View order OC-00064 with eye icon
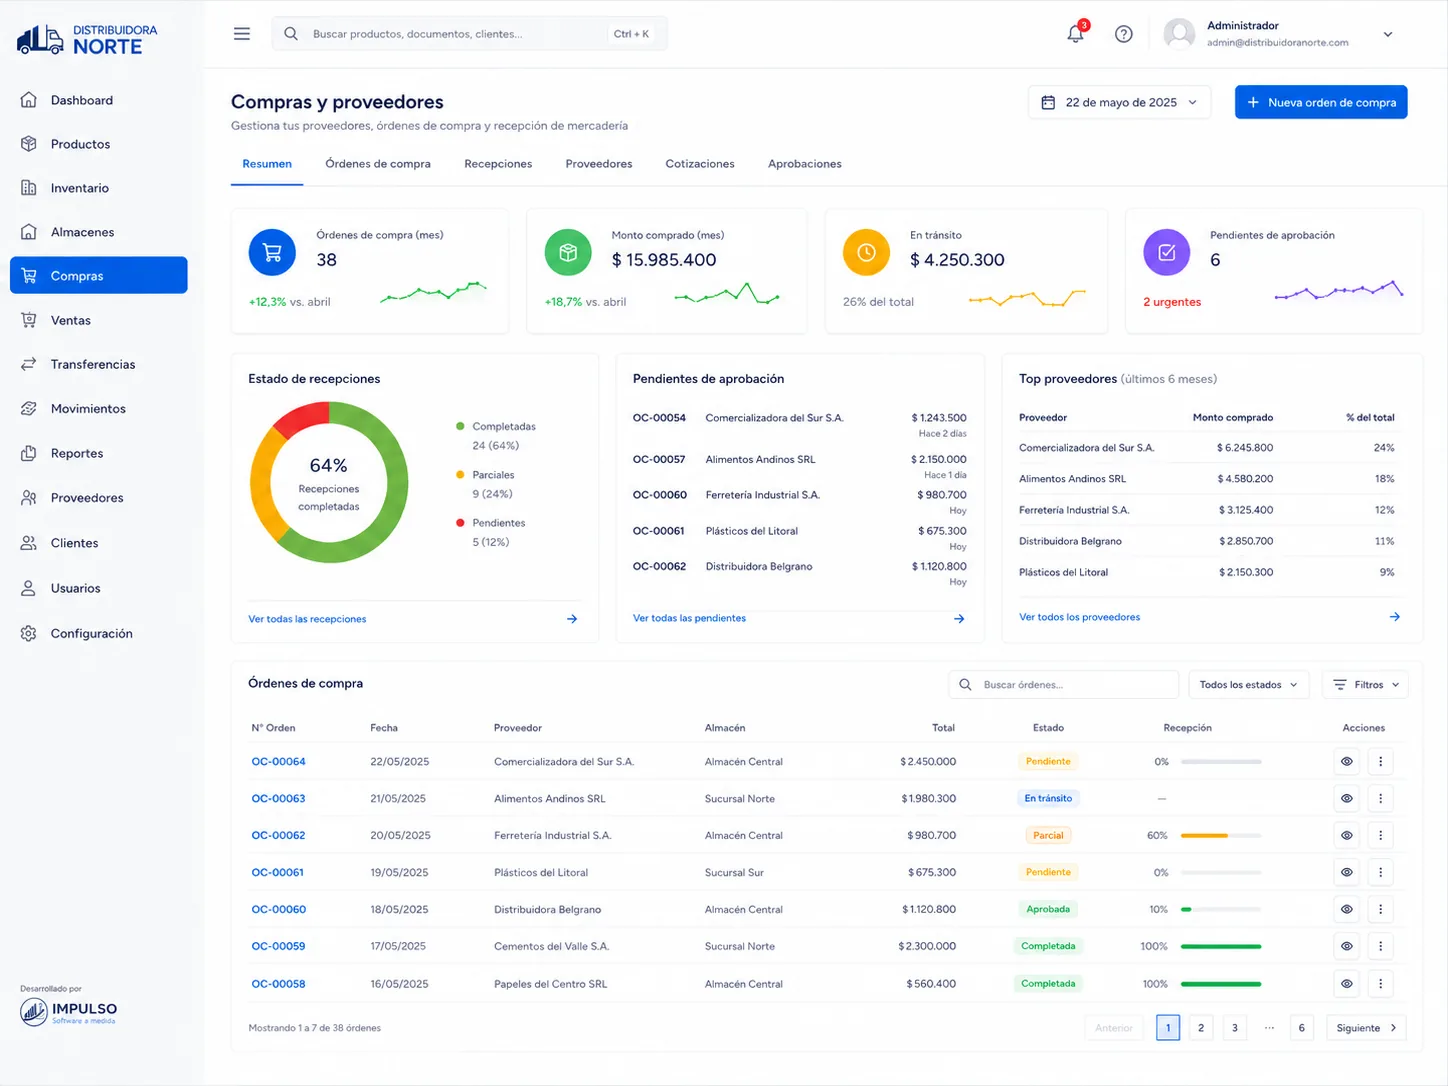 [x=1347, y=761]
